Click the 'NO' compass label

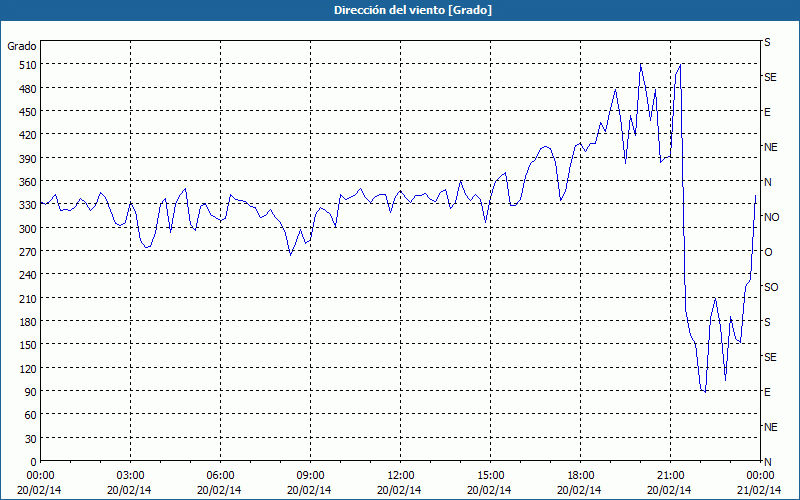click(x=771, y=217)
